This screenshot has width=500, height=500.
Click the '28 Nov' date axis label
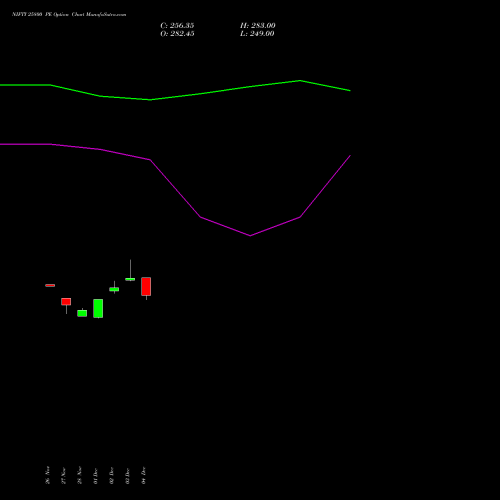[80, 475]
